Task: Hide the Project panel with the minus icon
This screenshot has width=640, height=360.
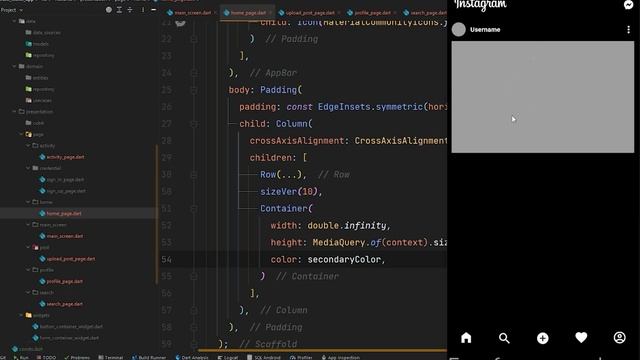Action: tap(153, 10)
